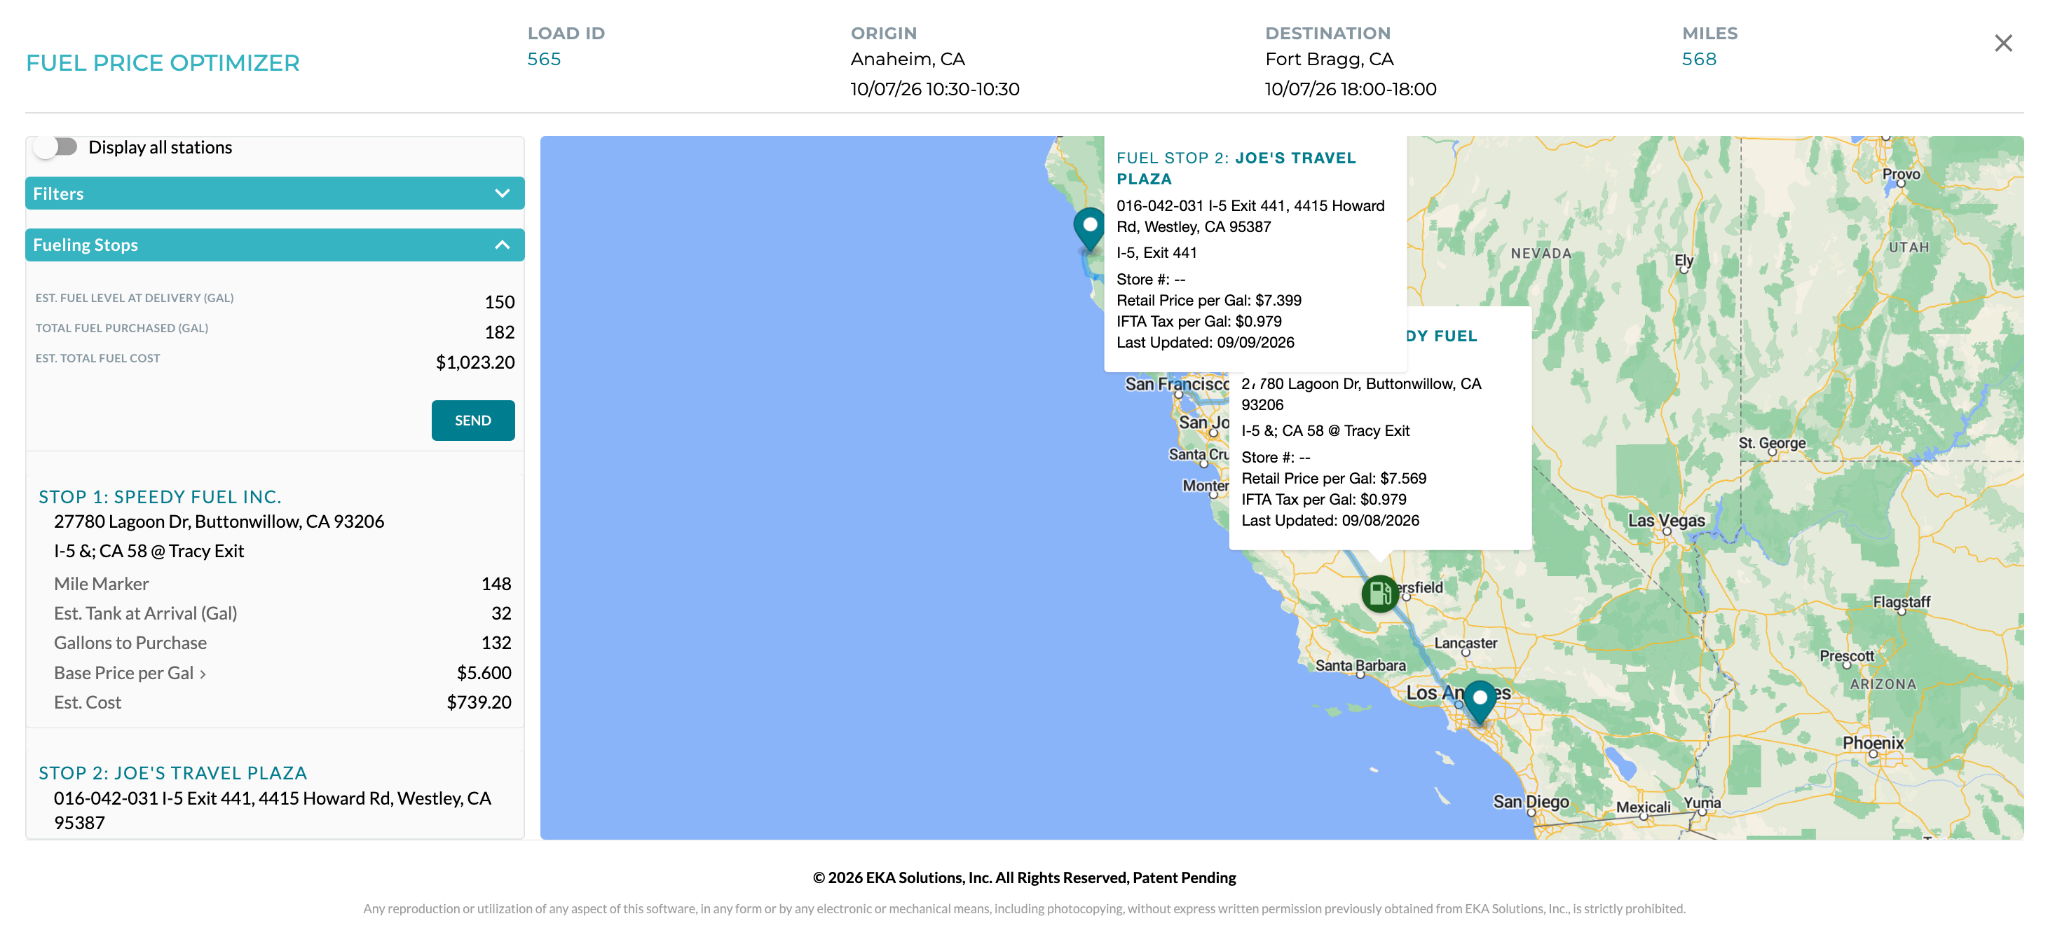Click the Flagstaff label on the map
Image resolution: width=2048 pixels, height=928 pixels.
click(1901, 602)
